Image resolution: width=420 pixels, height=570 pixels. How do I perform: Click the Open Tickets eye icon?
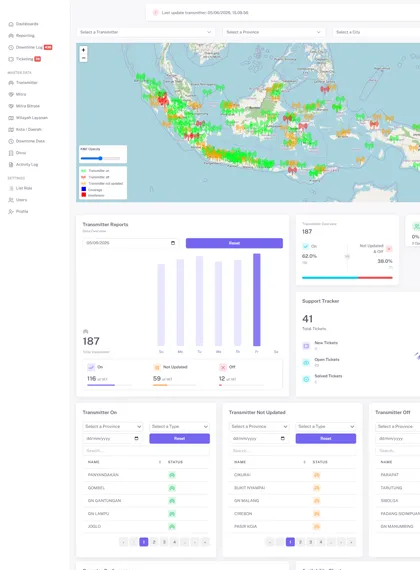(x=306, y=362)
